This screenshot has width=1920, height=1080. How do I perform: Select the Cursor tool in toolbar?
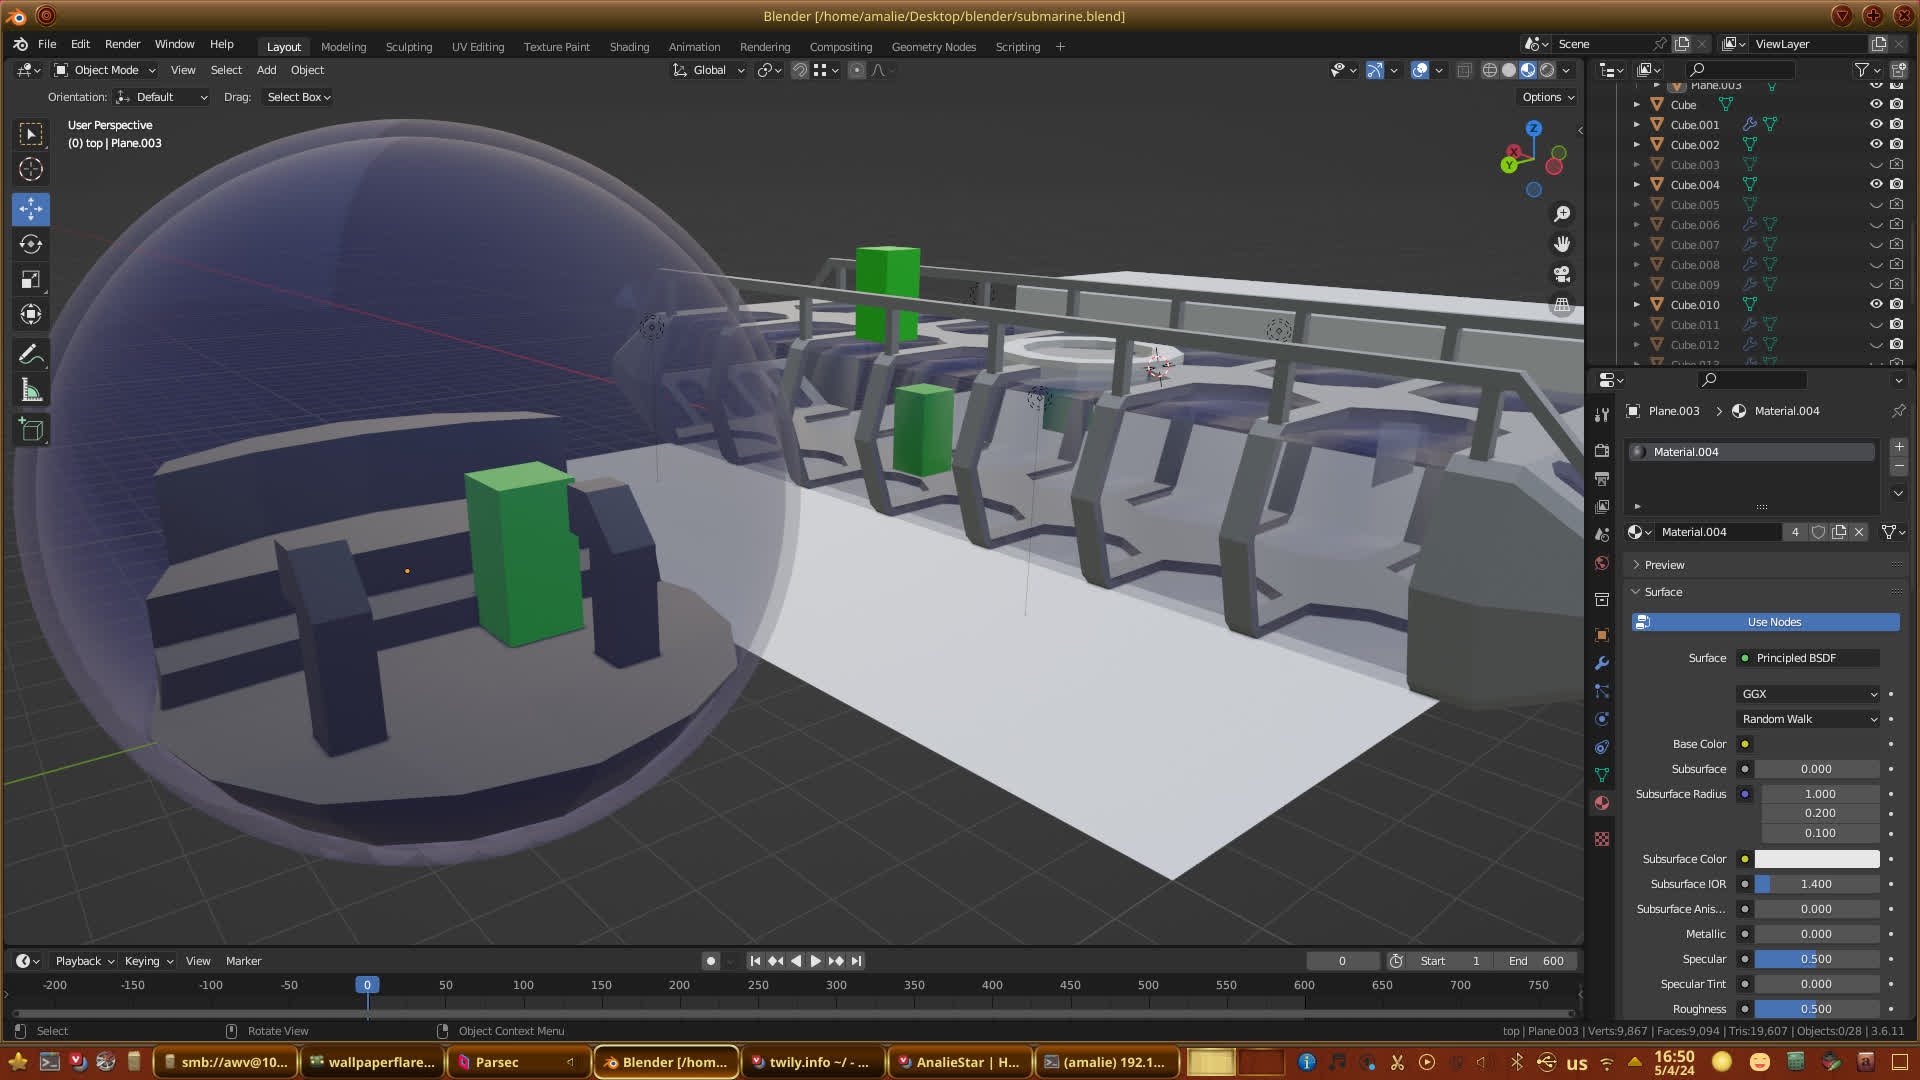pos(31,169)
